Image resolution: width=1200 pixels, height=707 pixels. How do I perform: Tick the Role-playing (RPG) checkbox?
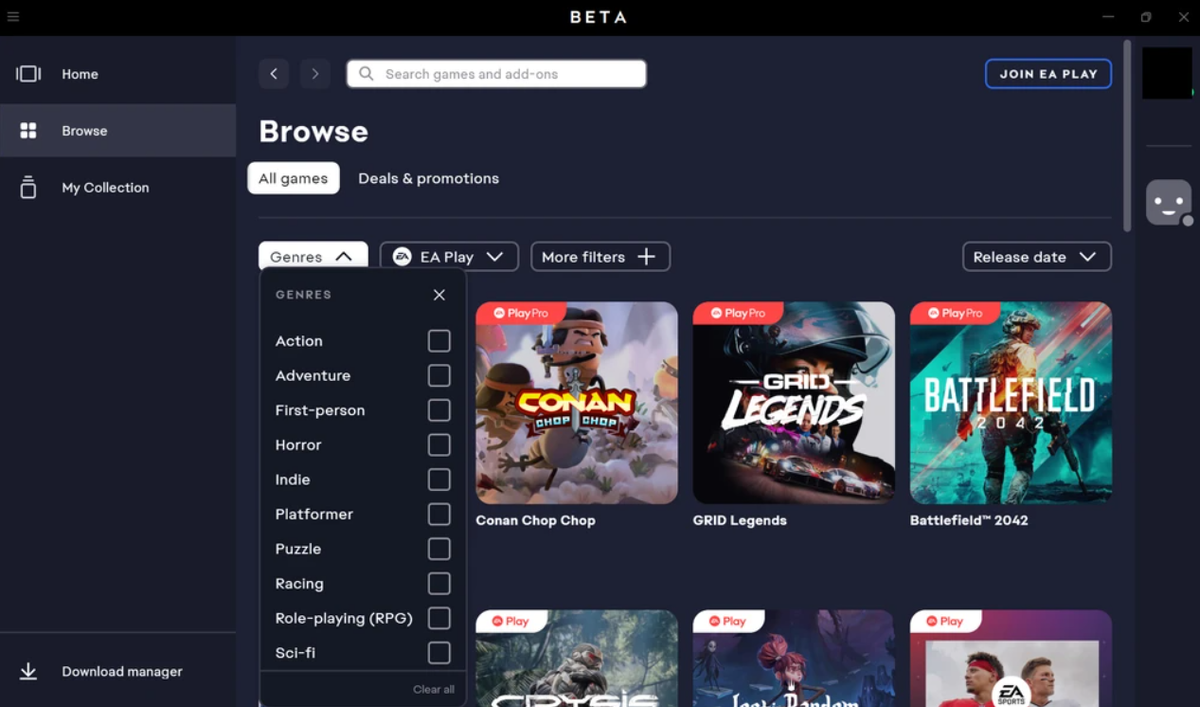pyautogui.click(x=439, y=618)
